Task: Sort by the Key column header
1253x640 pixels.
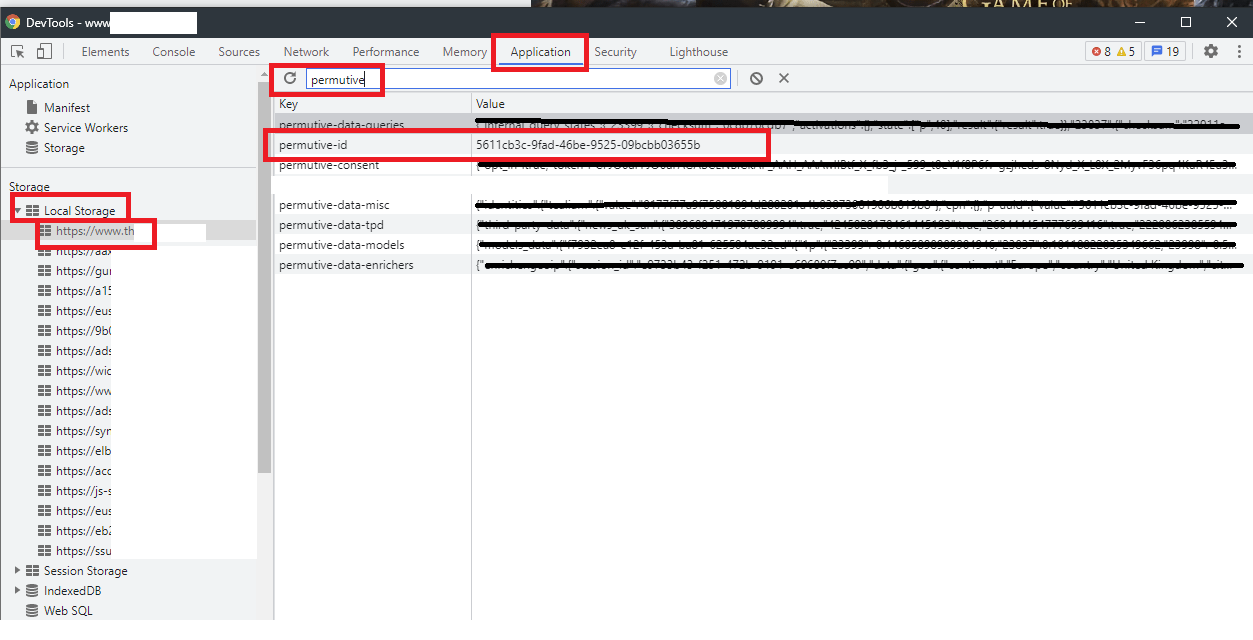Action: coord(372,104)
